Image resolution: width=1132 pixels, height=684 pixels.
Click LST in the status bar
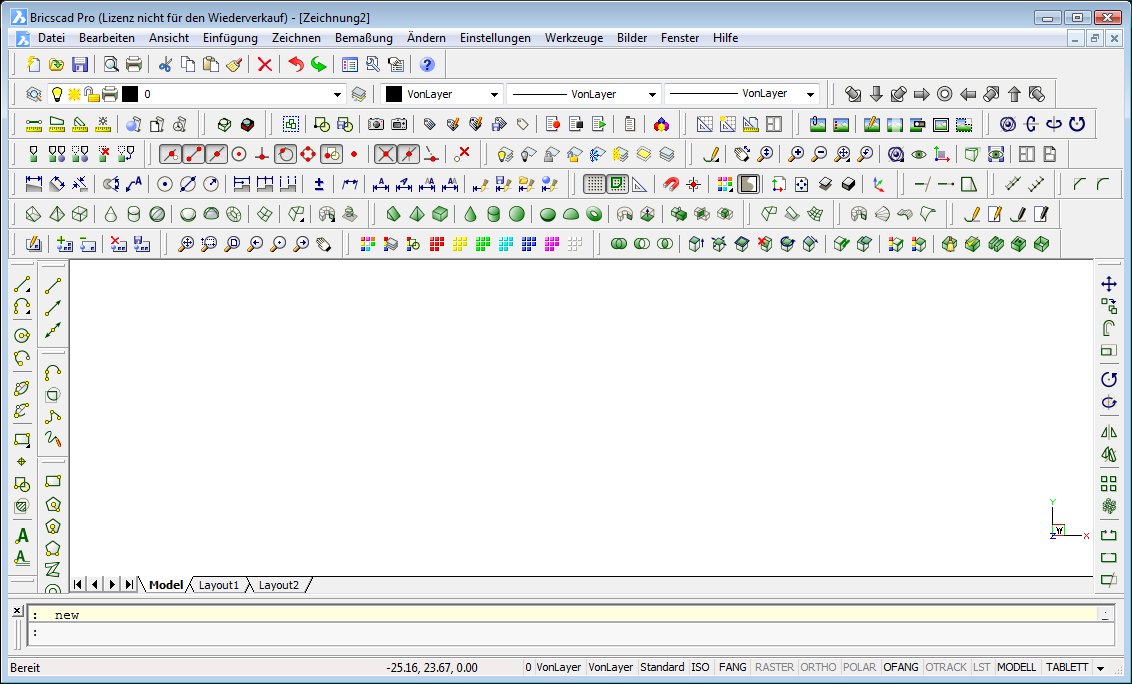[x=982, y=667]
